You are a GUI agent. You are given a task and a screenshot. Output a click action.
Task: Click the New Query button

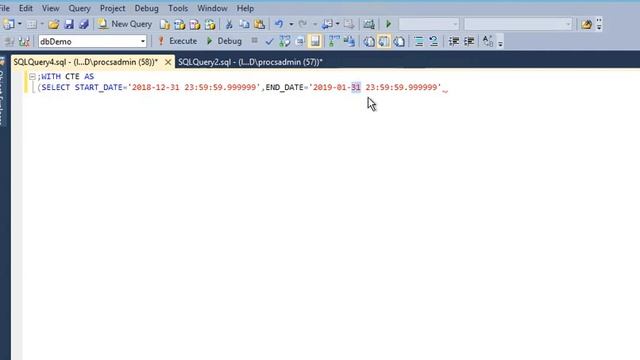[x=125, y=24]
